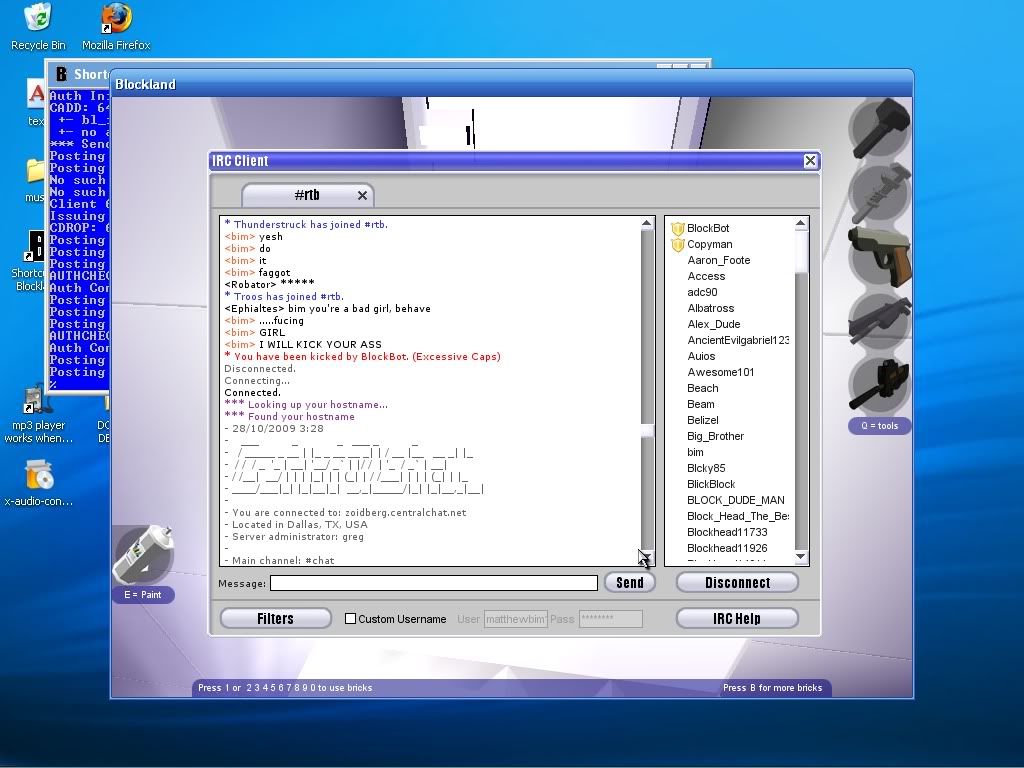Click the Q = tools label
The width and height of the screenshot is (1024, 768).
[880, 426]
